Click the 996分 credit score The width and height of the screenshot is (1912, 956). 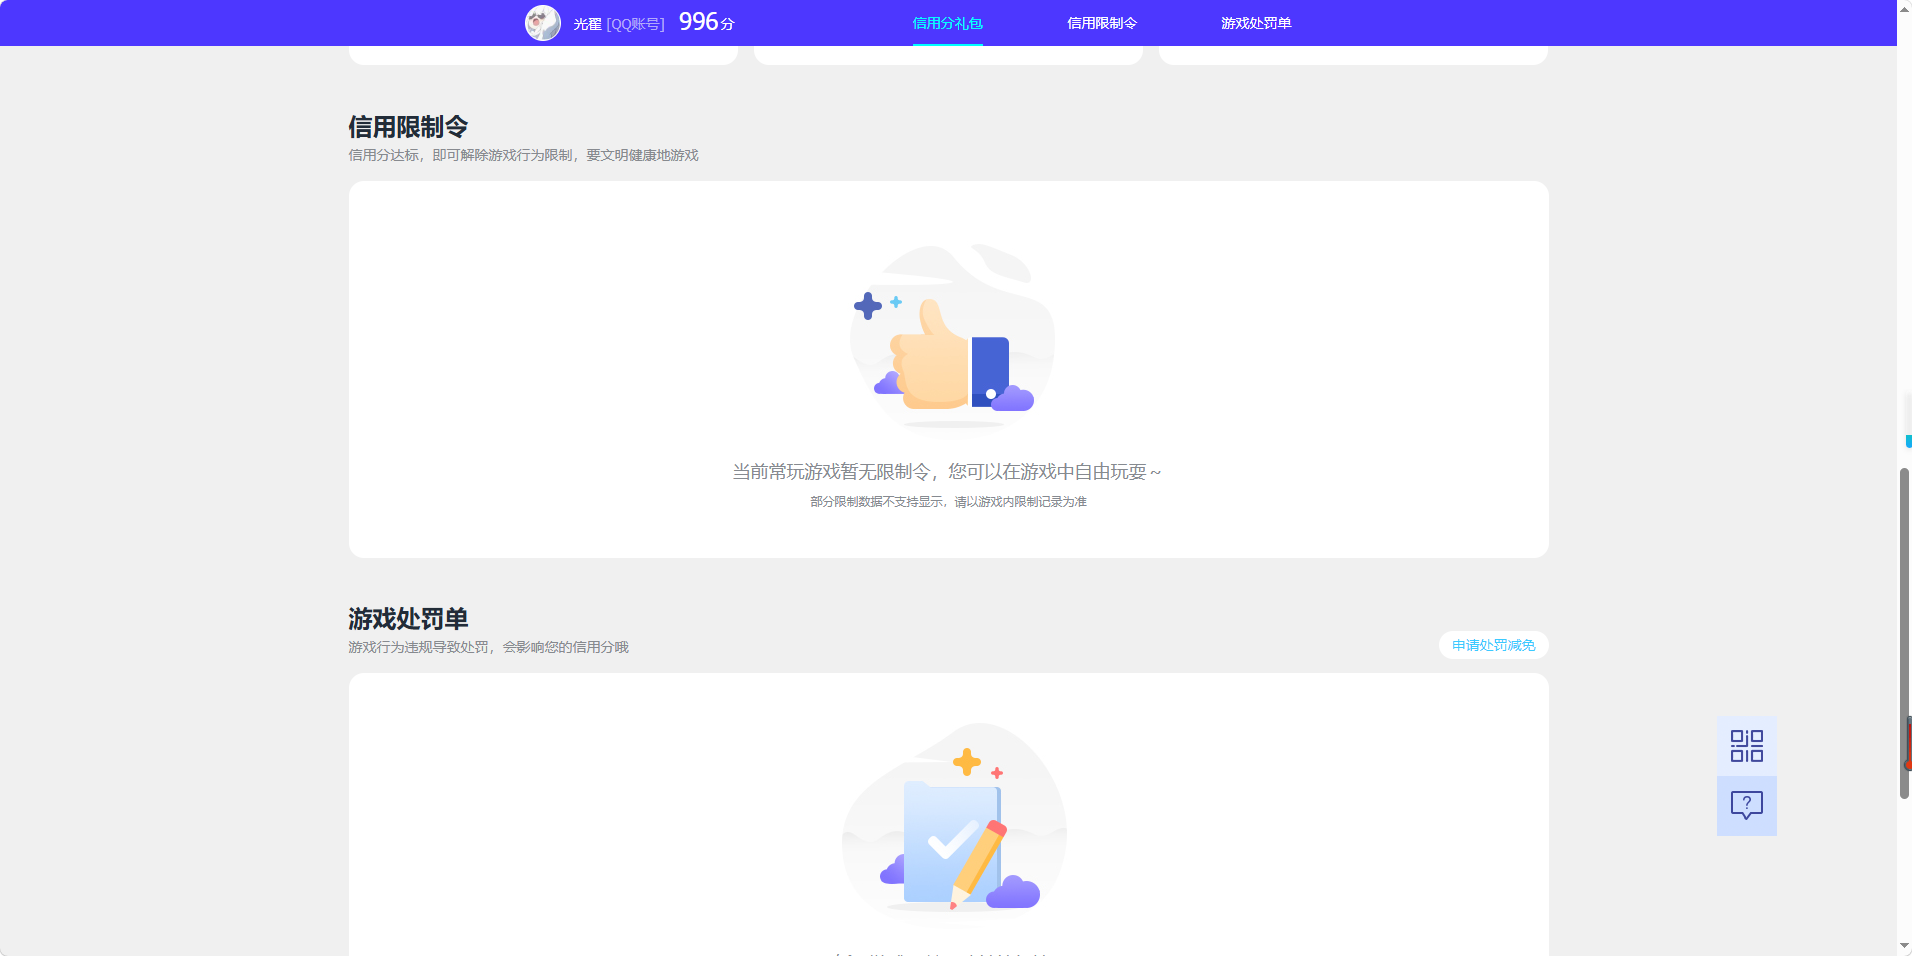[706, 22]
